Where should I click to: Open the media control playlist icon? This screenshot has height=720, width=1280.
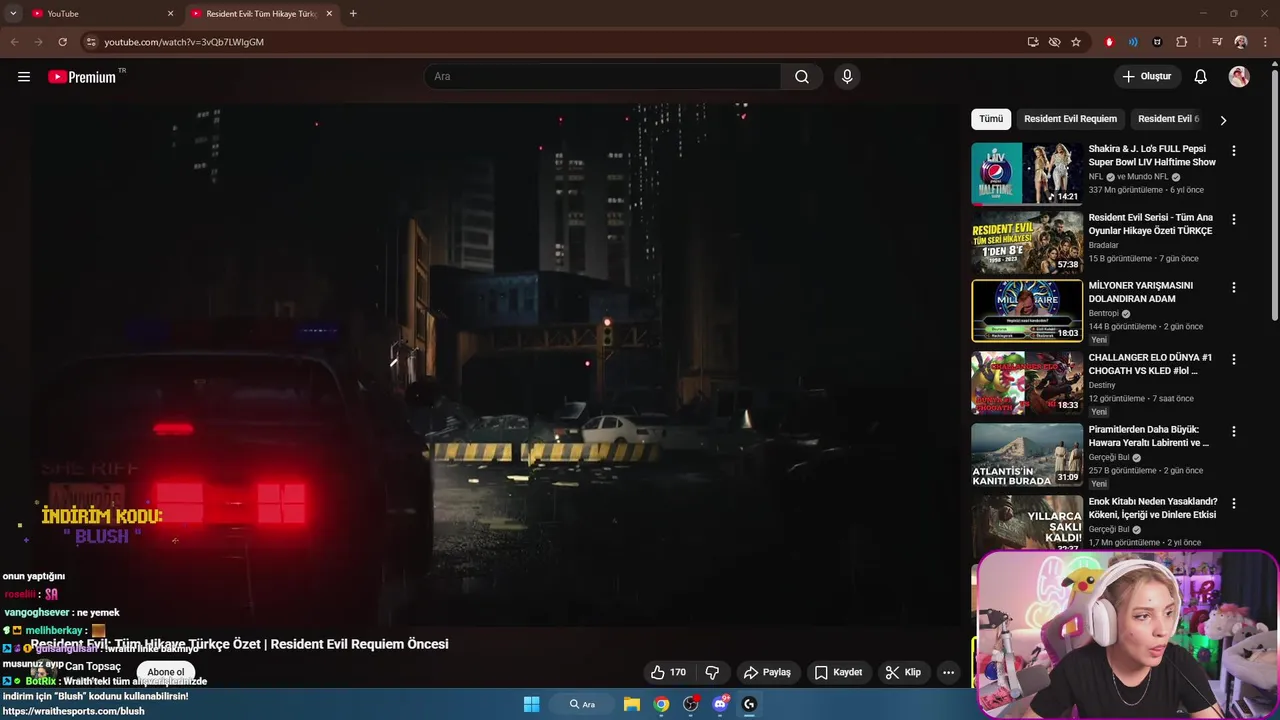click(x=1216, y=42)
